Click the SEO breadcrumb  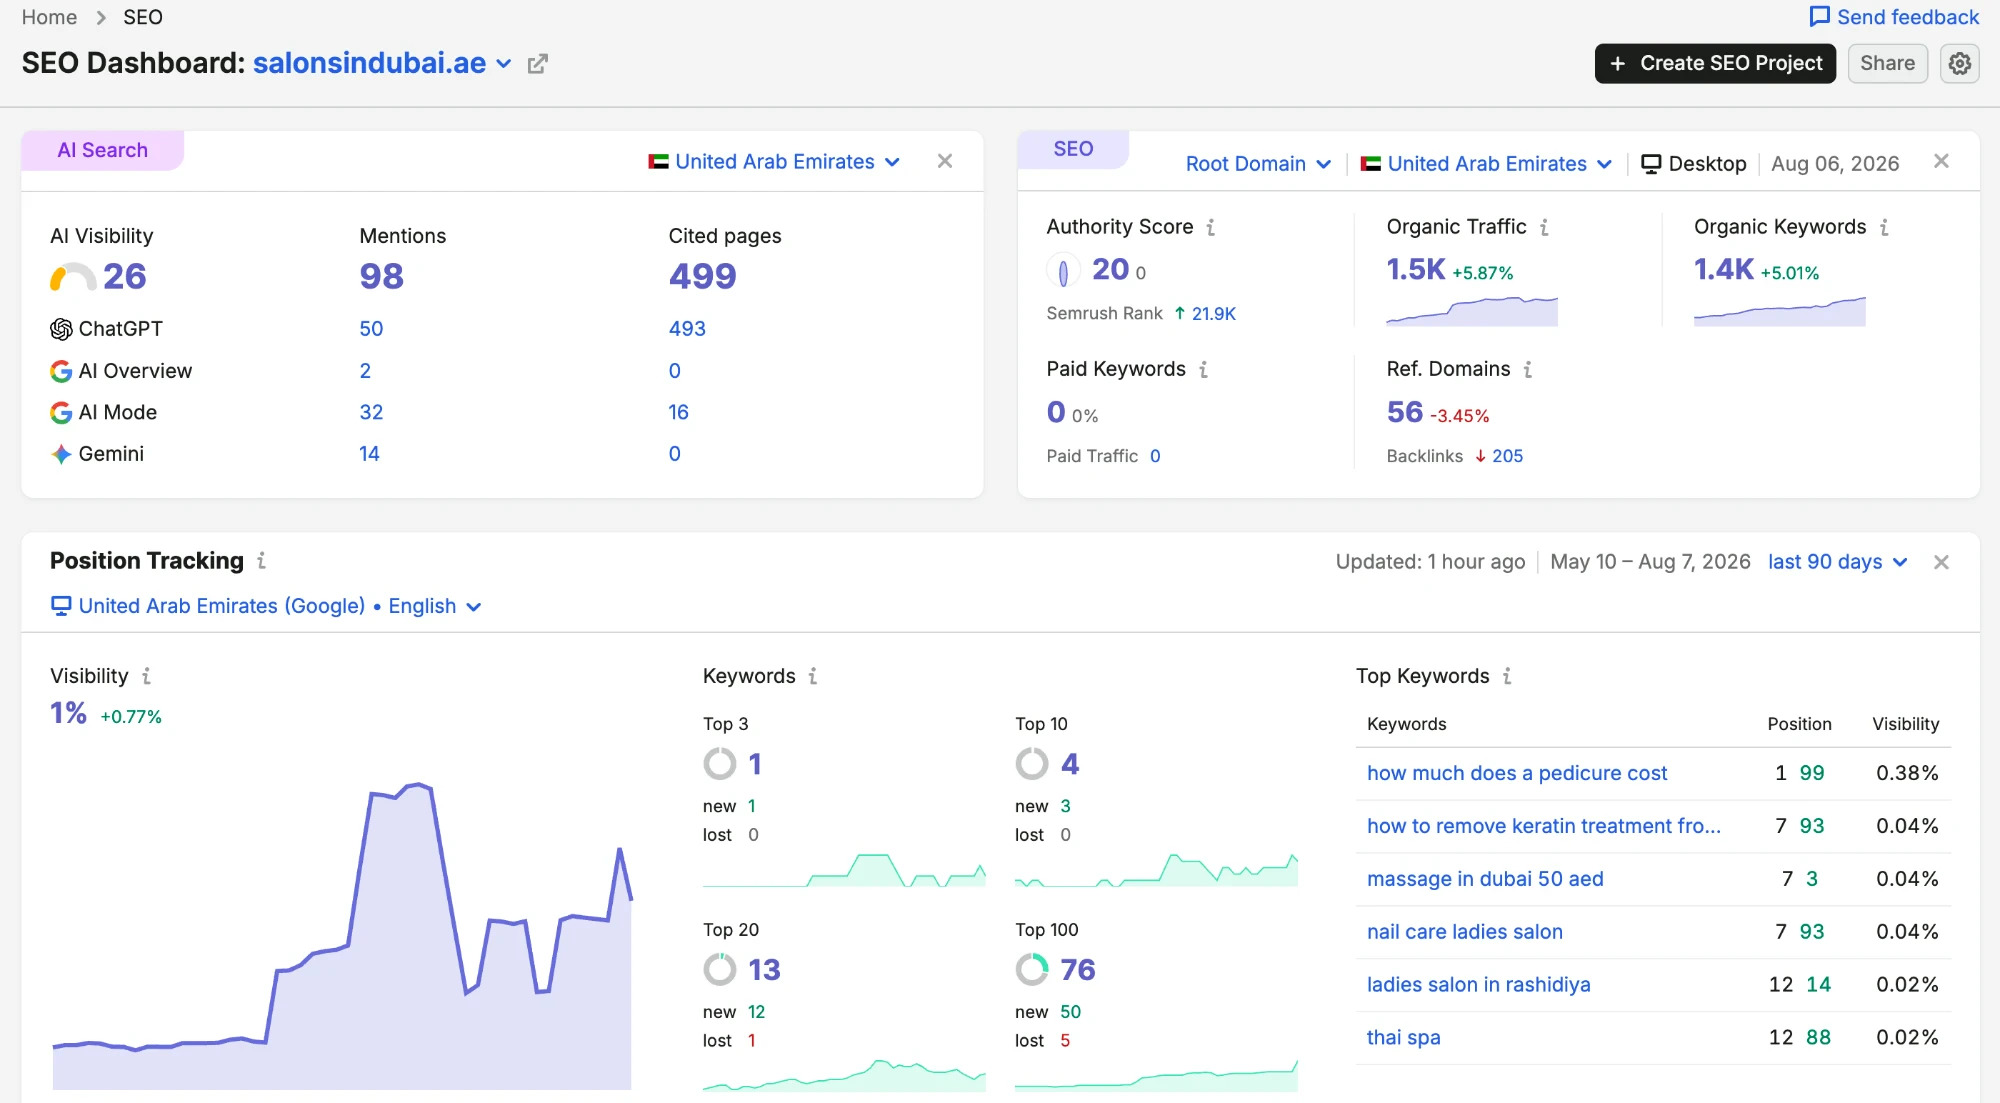tap(143, 17)
